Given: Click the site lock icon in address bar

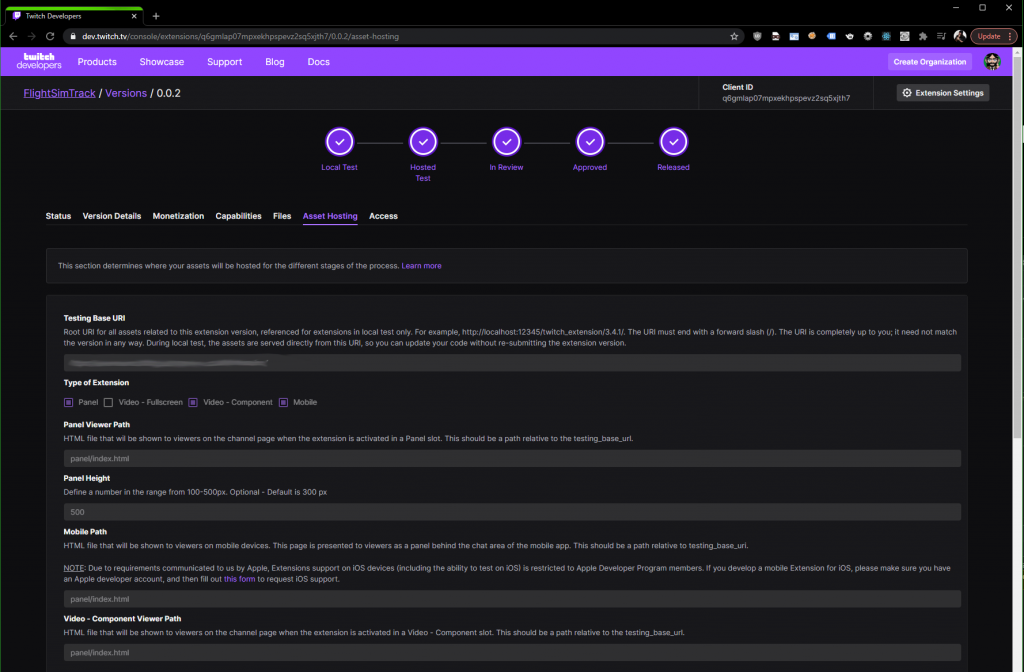Looking at the screenshot, I should click(x=73, y=37).
